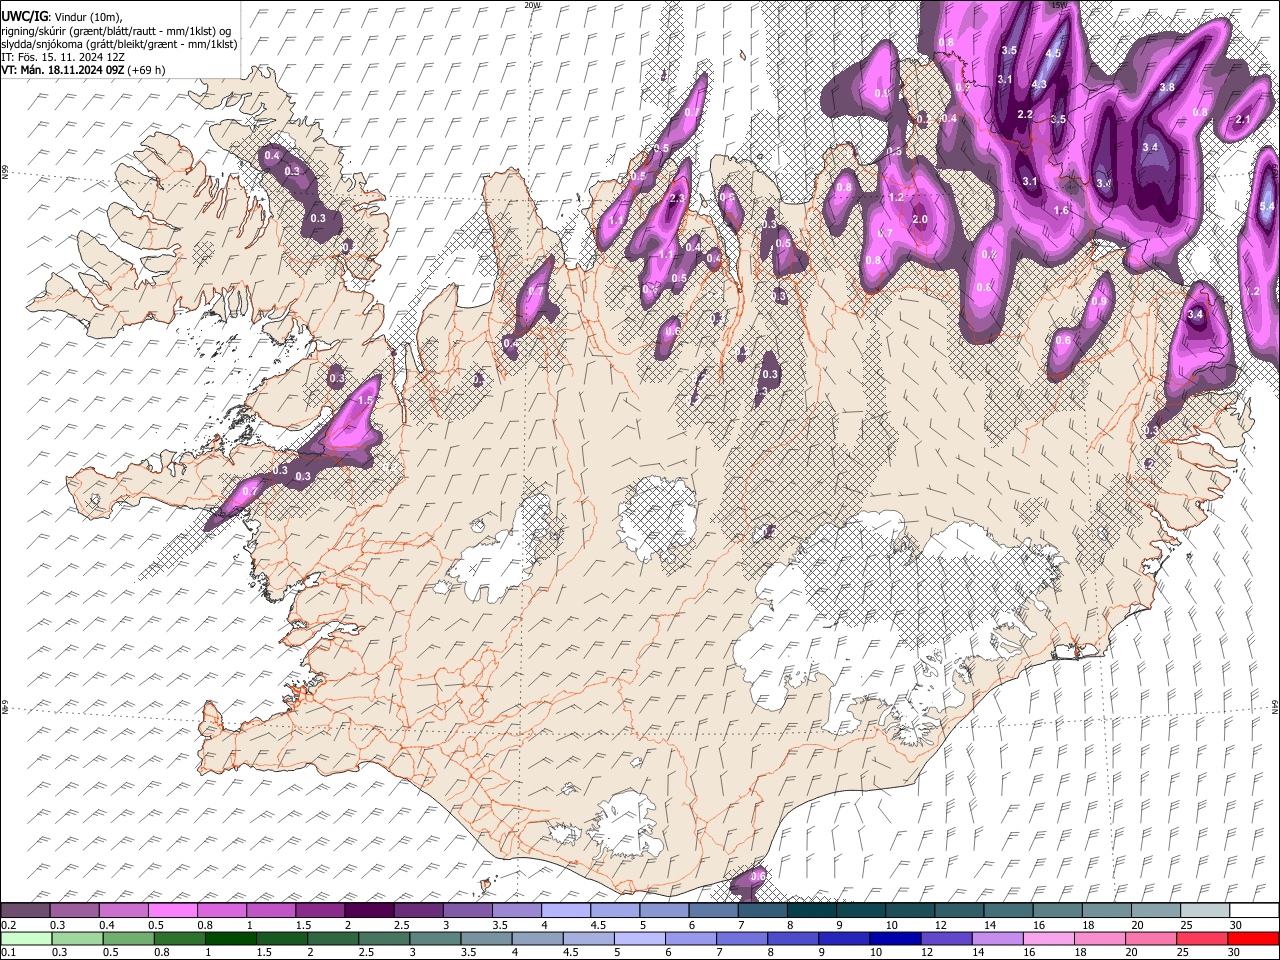Pick the rain scale swatch between 20 and 25

pyautogui.click(x=1150, y=938)
